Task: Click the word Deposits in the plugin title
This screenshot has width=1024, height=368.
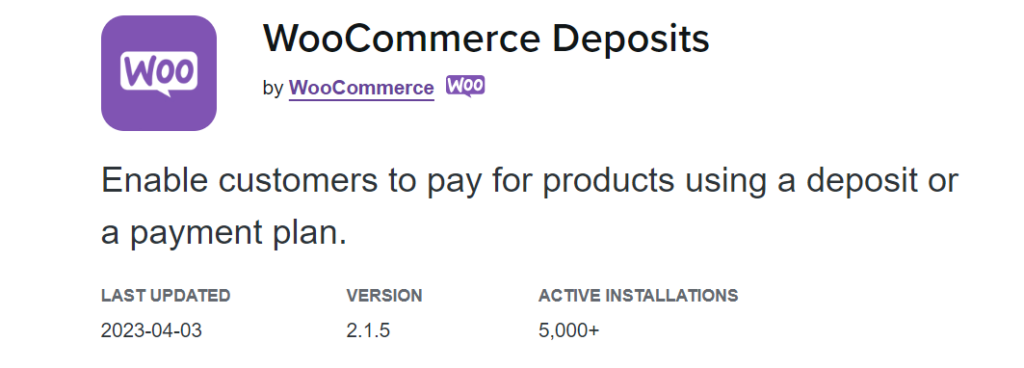Action: (631, 39)
